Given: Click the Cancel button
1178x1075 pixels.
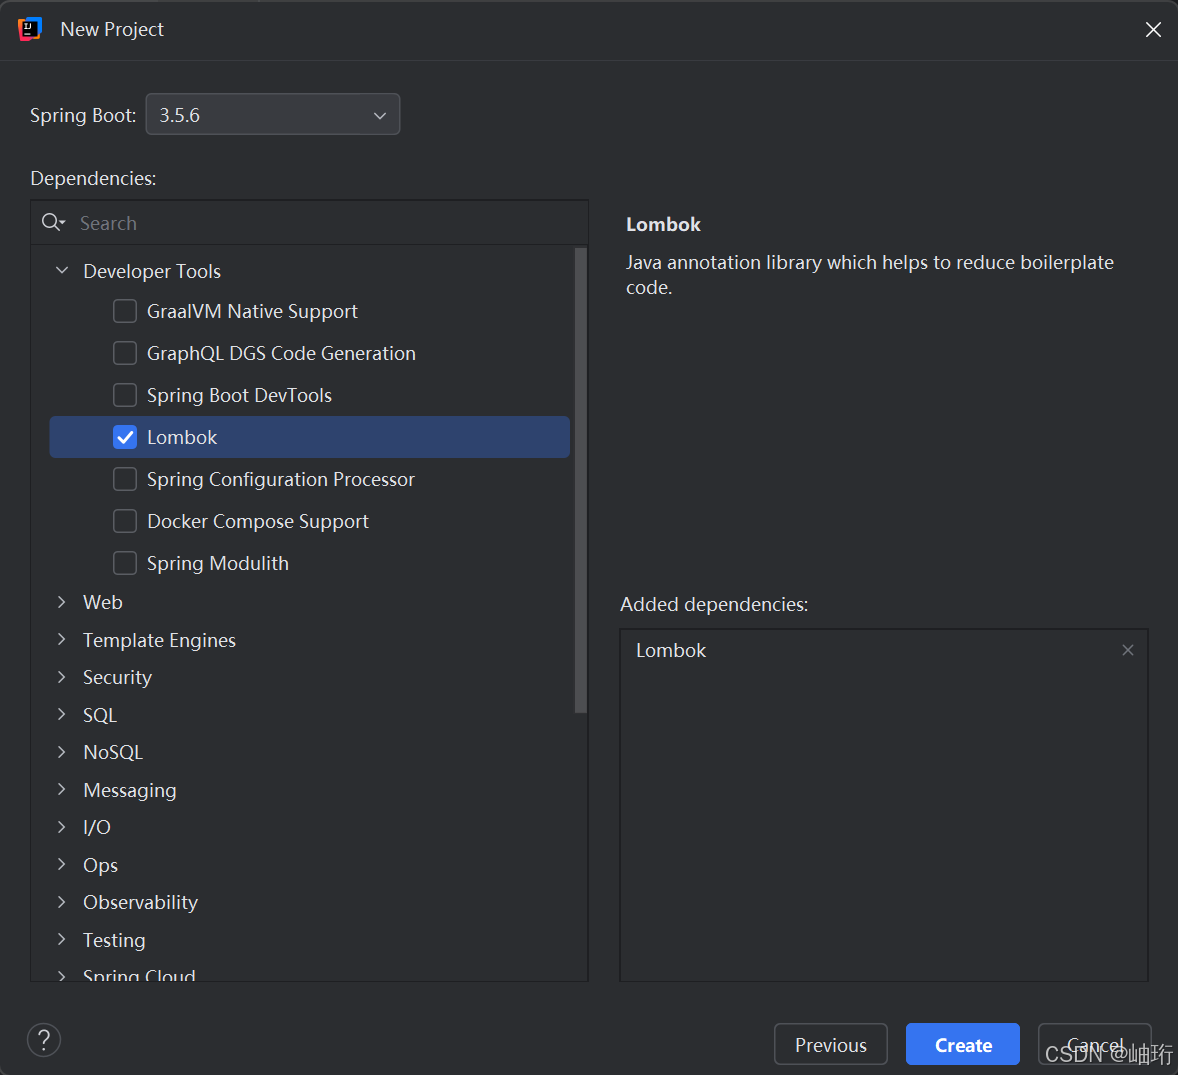Looking at the screenshot, I should point(1094,1044).
